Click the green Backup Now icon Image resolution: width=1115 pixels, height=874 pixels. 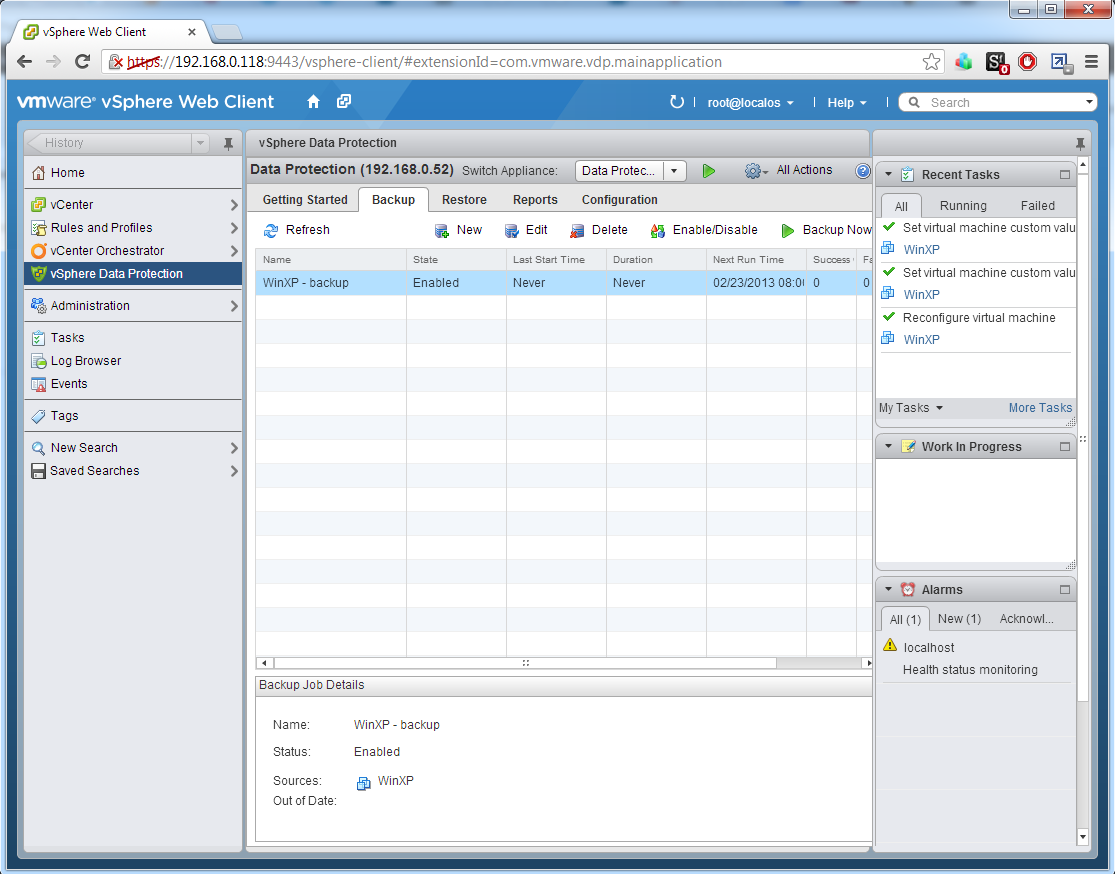pyautogui.click(x=788, y=230)
